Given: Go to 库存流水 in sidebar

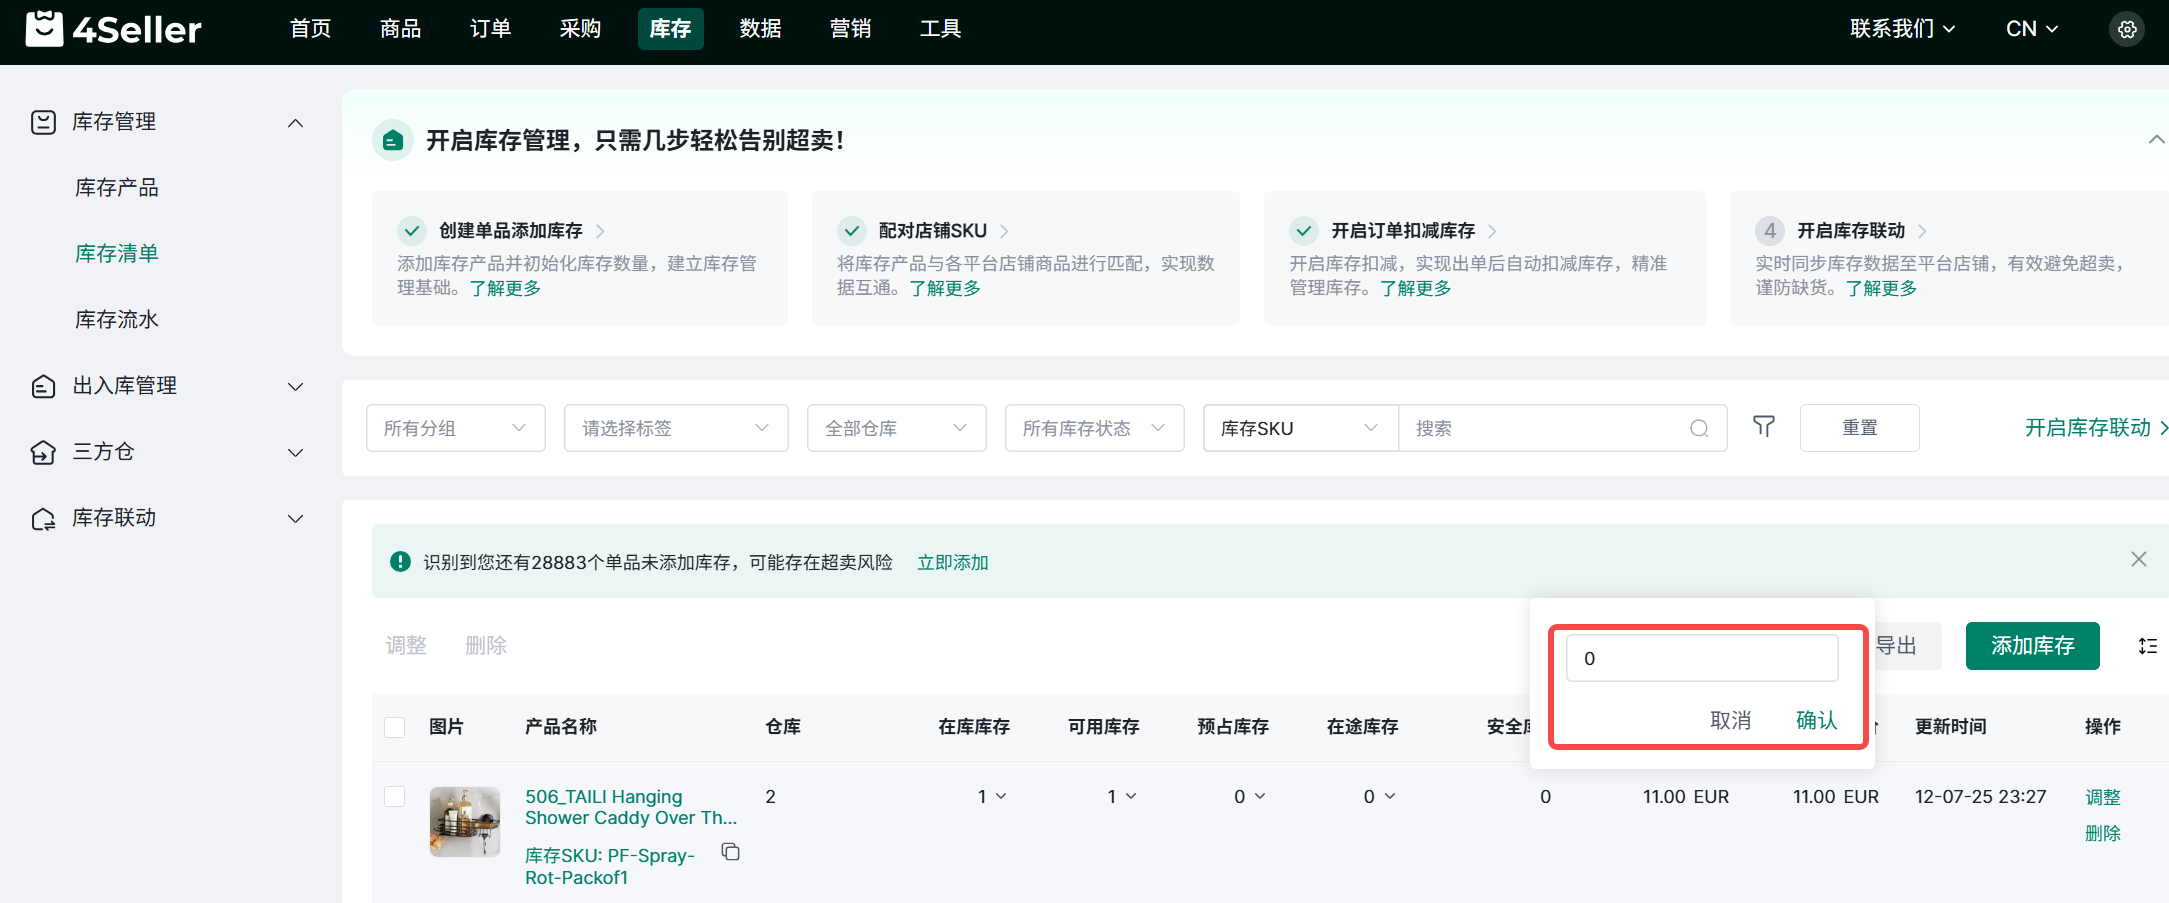Looking at the screenshot, I should 117,319.
